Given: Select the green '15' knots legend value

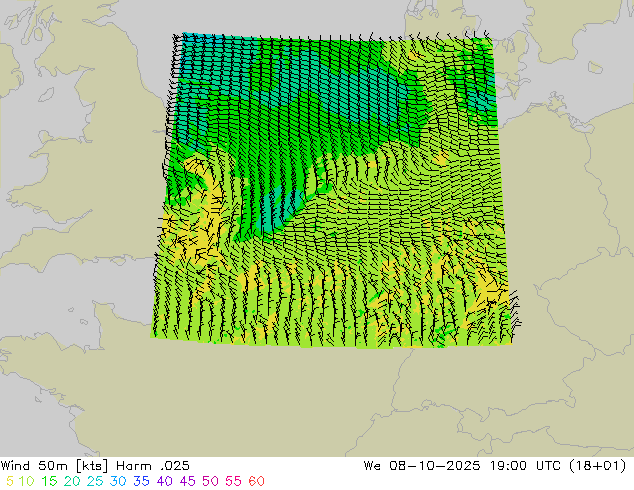Looking at the screenshot, I should (49, 481).
